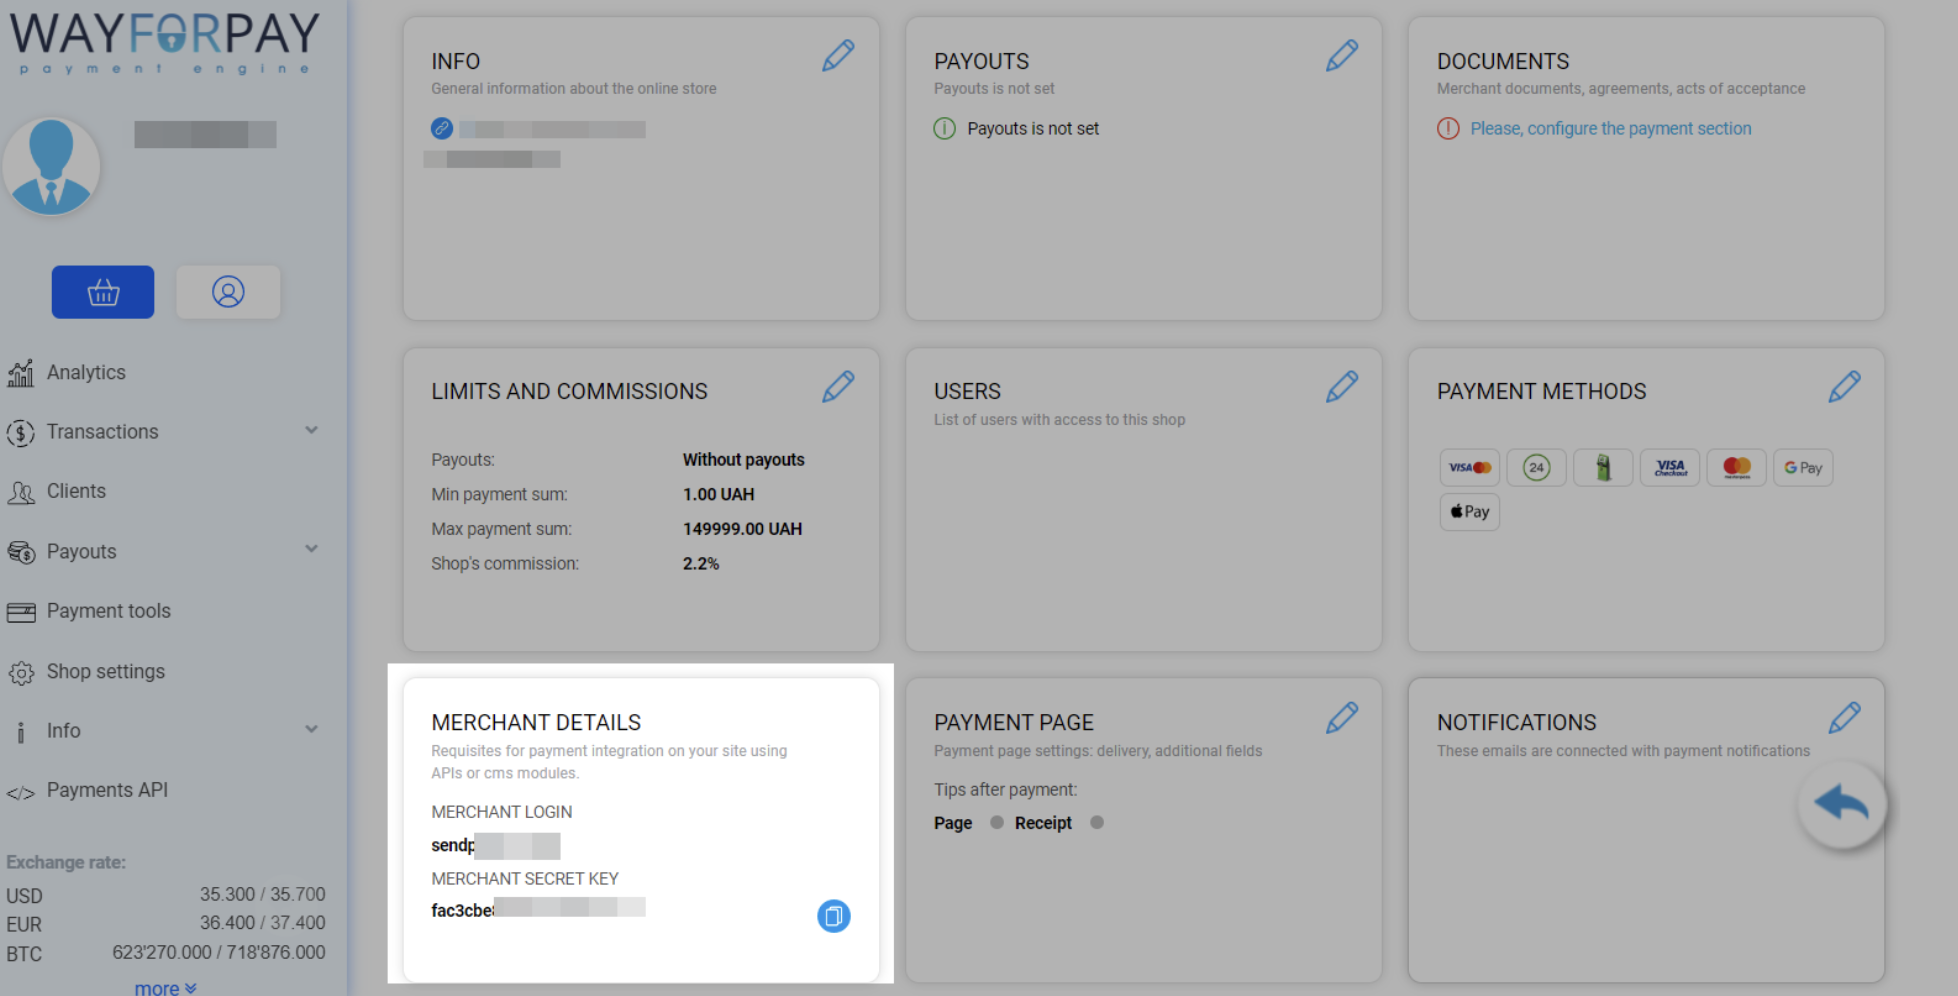Viewport: 1958px width, 996px height.
Task: Switch to the shop basket view
Action: (x=103, y=292)
